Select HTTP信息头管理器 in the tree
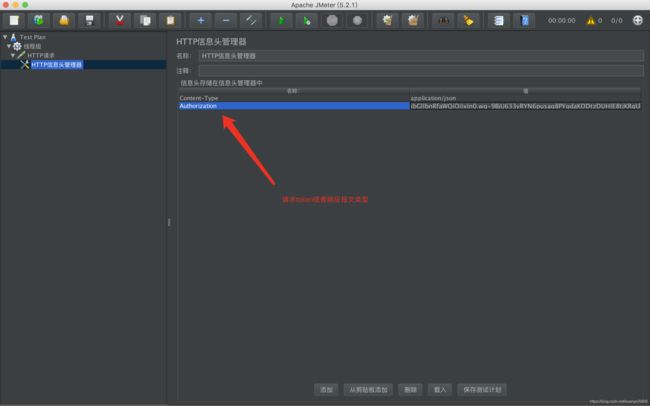 pyautogui.click(x=57, y=65)
